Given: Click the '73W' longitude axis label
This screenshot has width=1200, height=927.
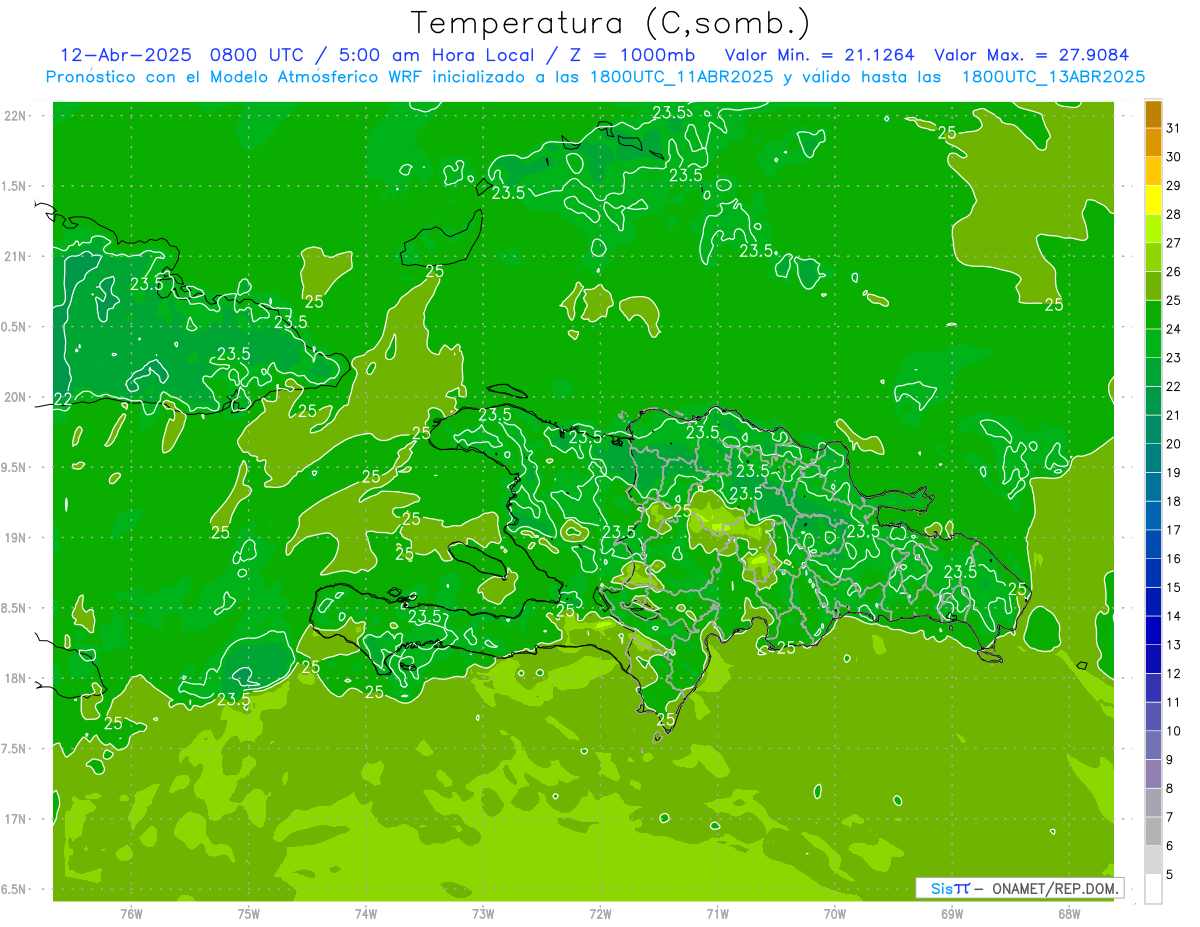Looking at the screenshot, I should pos(483,914).
